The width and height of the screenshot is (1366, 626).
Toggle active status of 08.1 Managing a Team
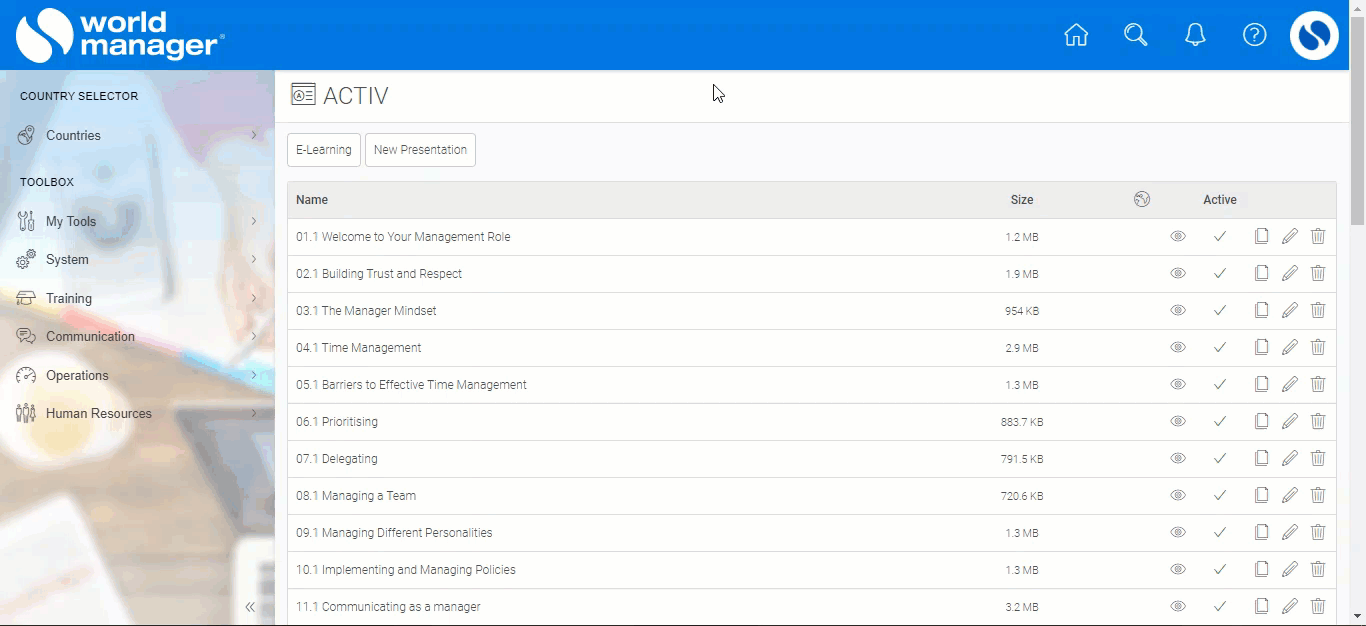[x=1220, y=496]
